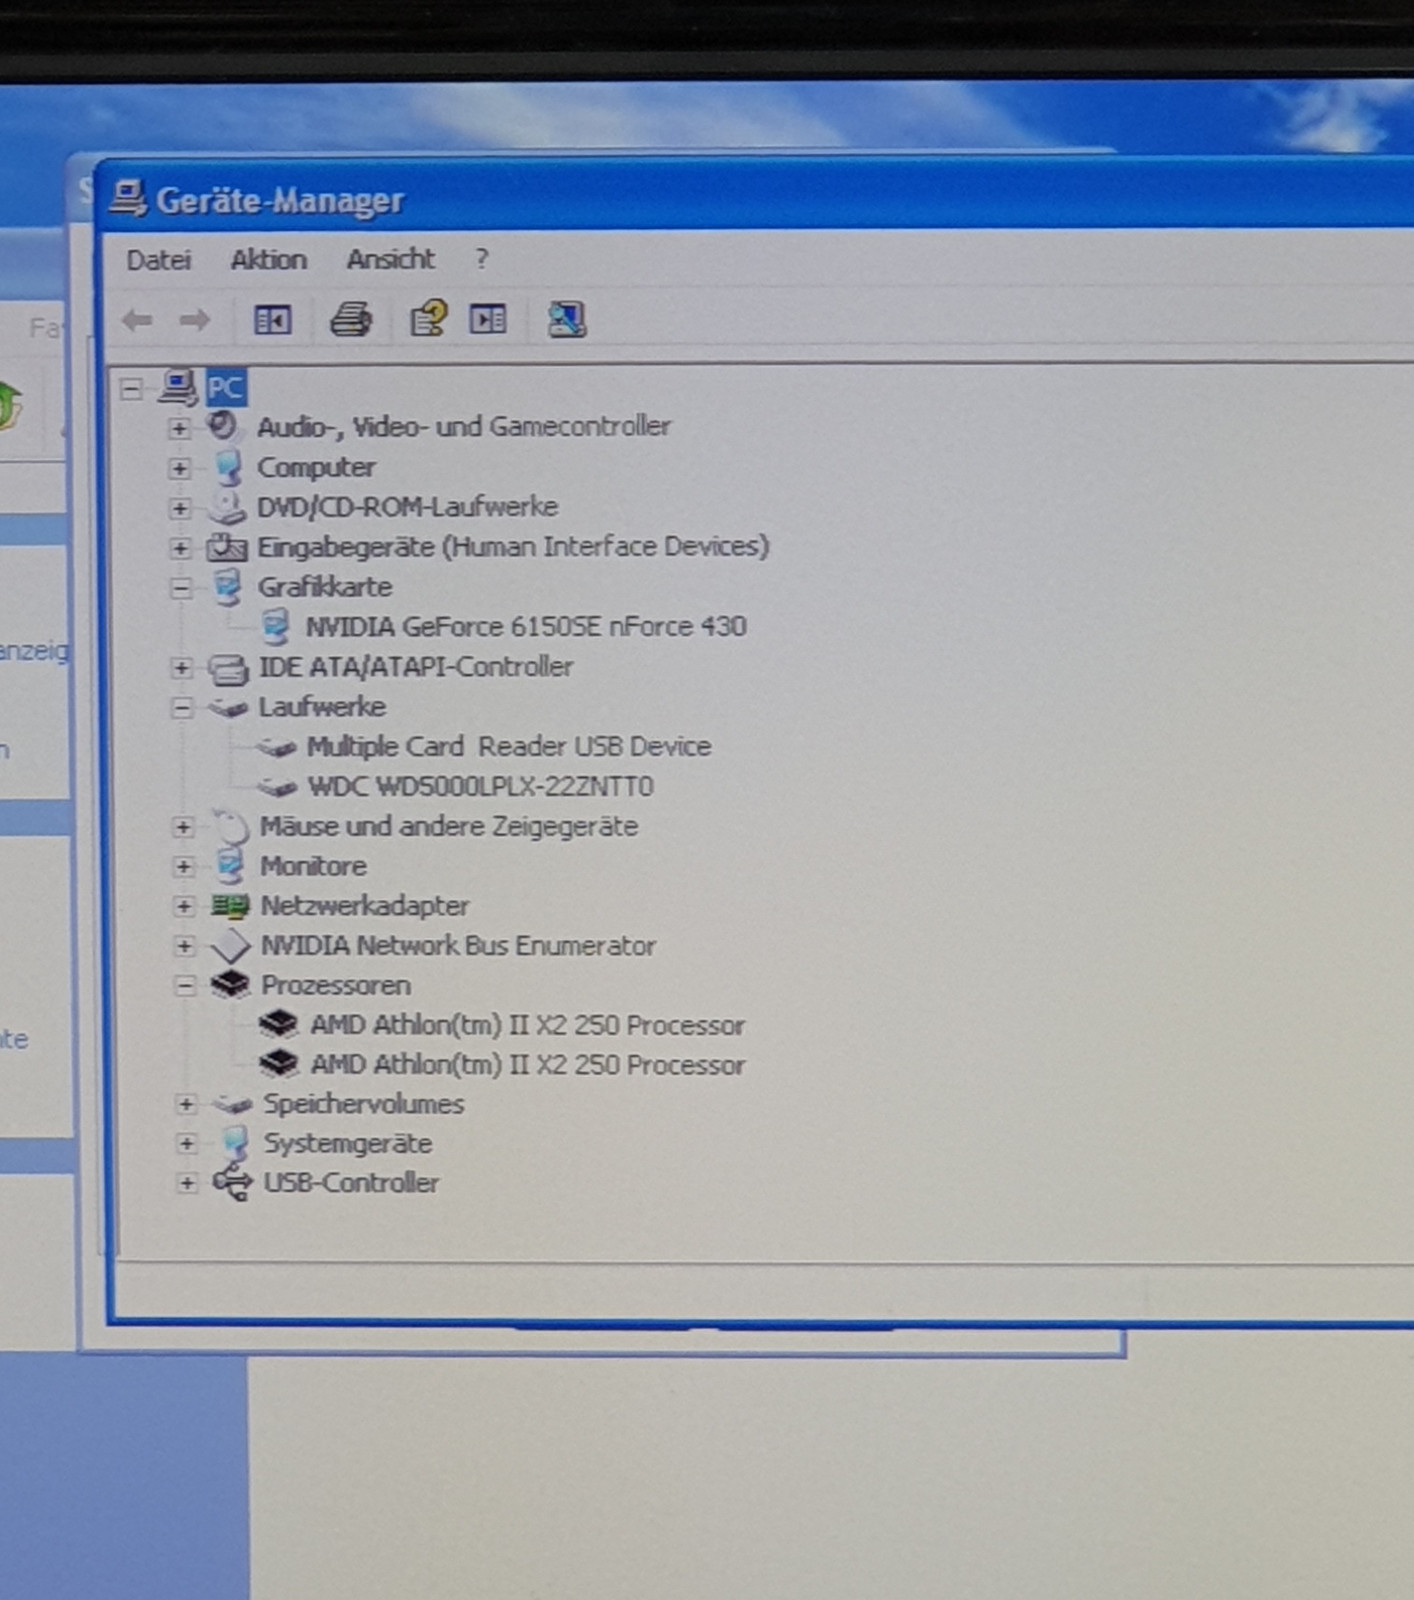Click the Print toolbar icon
1414x1600 pixels.
coord(350,320)
